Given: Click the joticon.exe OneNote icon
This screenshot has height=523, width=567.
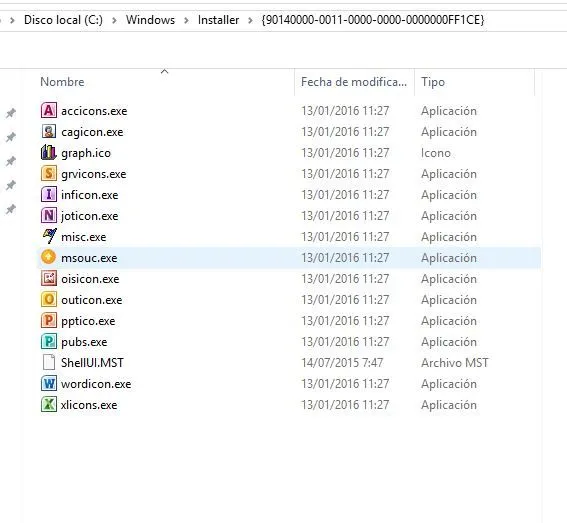Looking at the screenshot, I should (49, 215).
